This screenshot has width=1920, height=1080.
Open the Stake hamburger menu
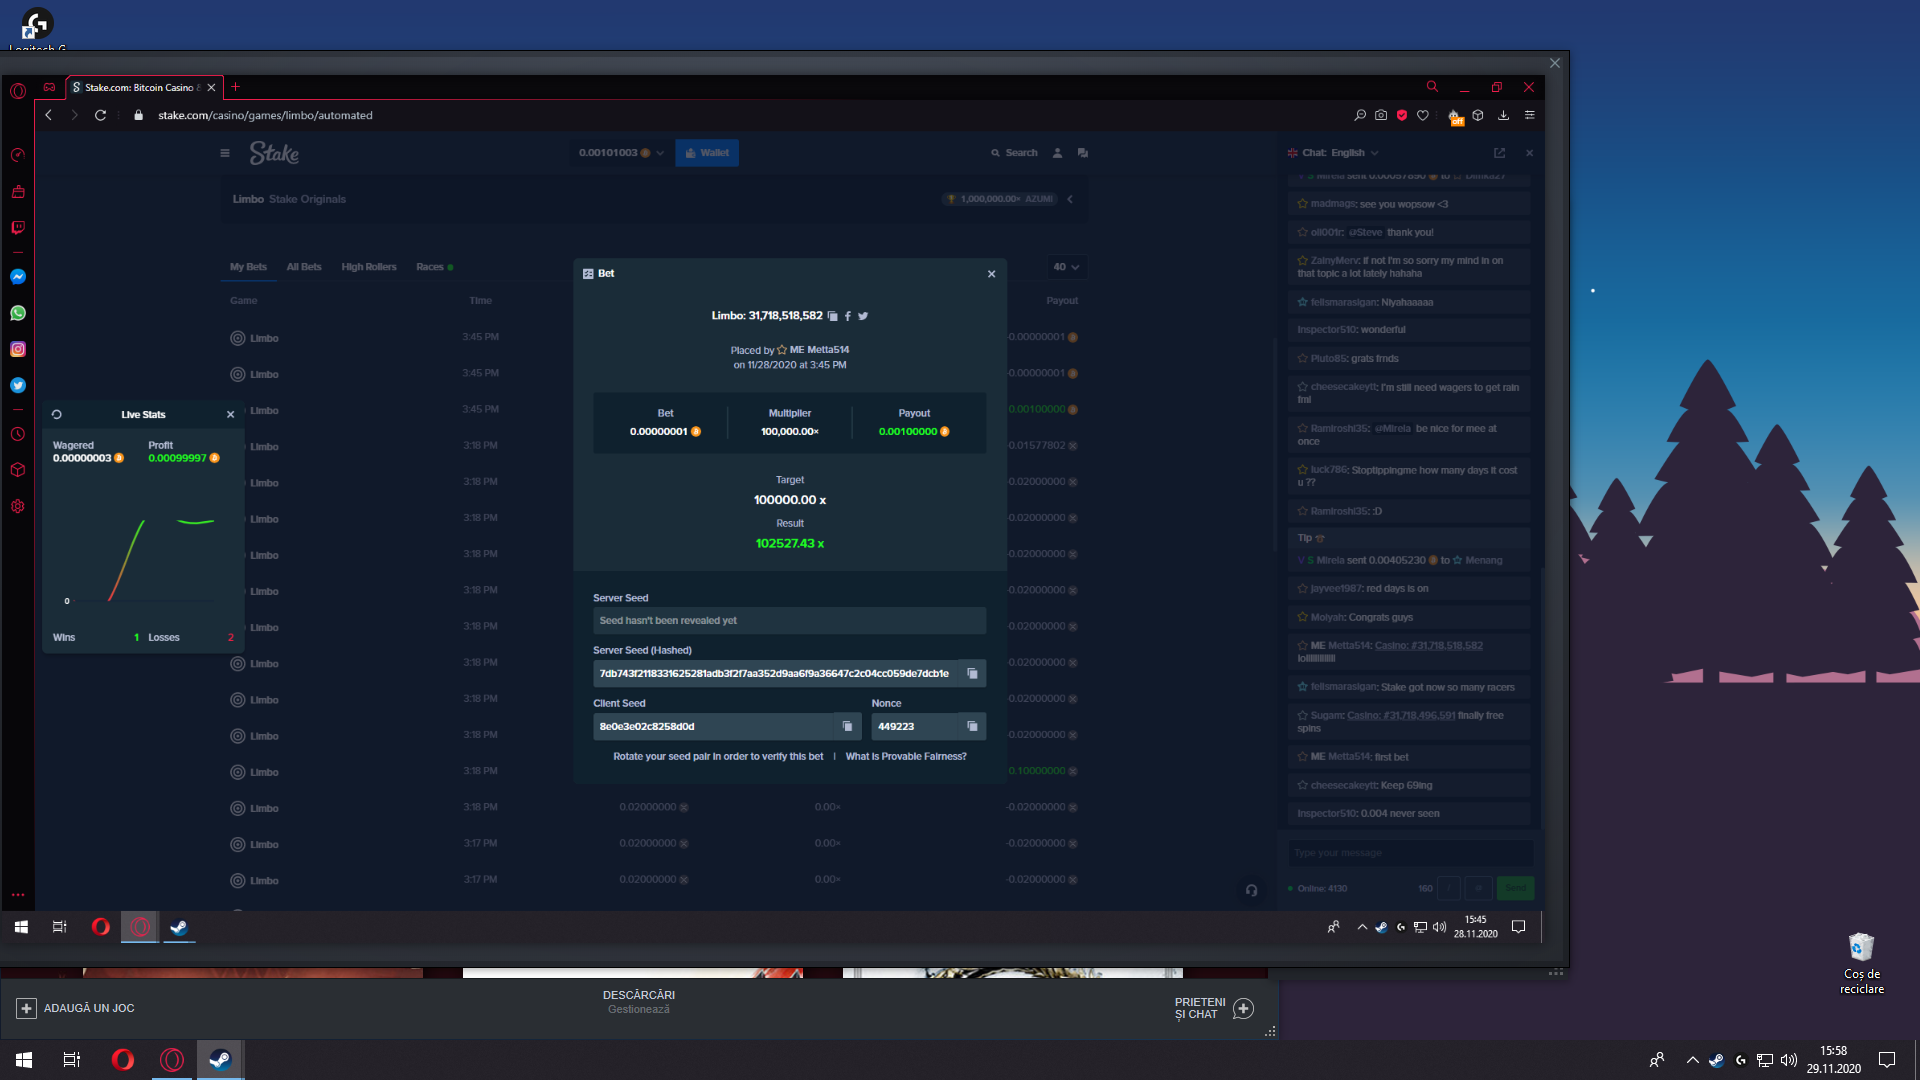(x=225, y=153)
